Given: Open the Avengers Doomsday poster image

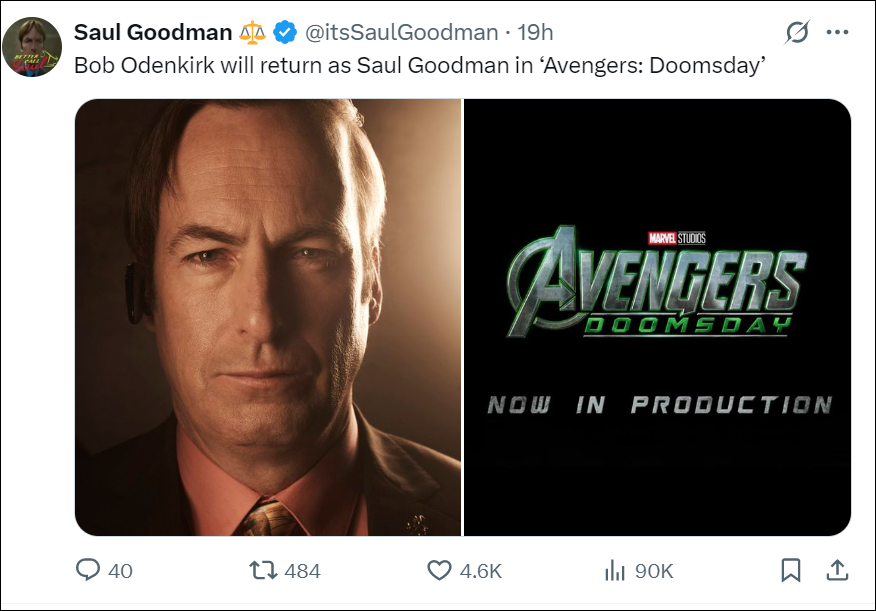Looking at the screenshot, I should click(x=657, y=317).
